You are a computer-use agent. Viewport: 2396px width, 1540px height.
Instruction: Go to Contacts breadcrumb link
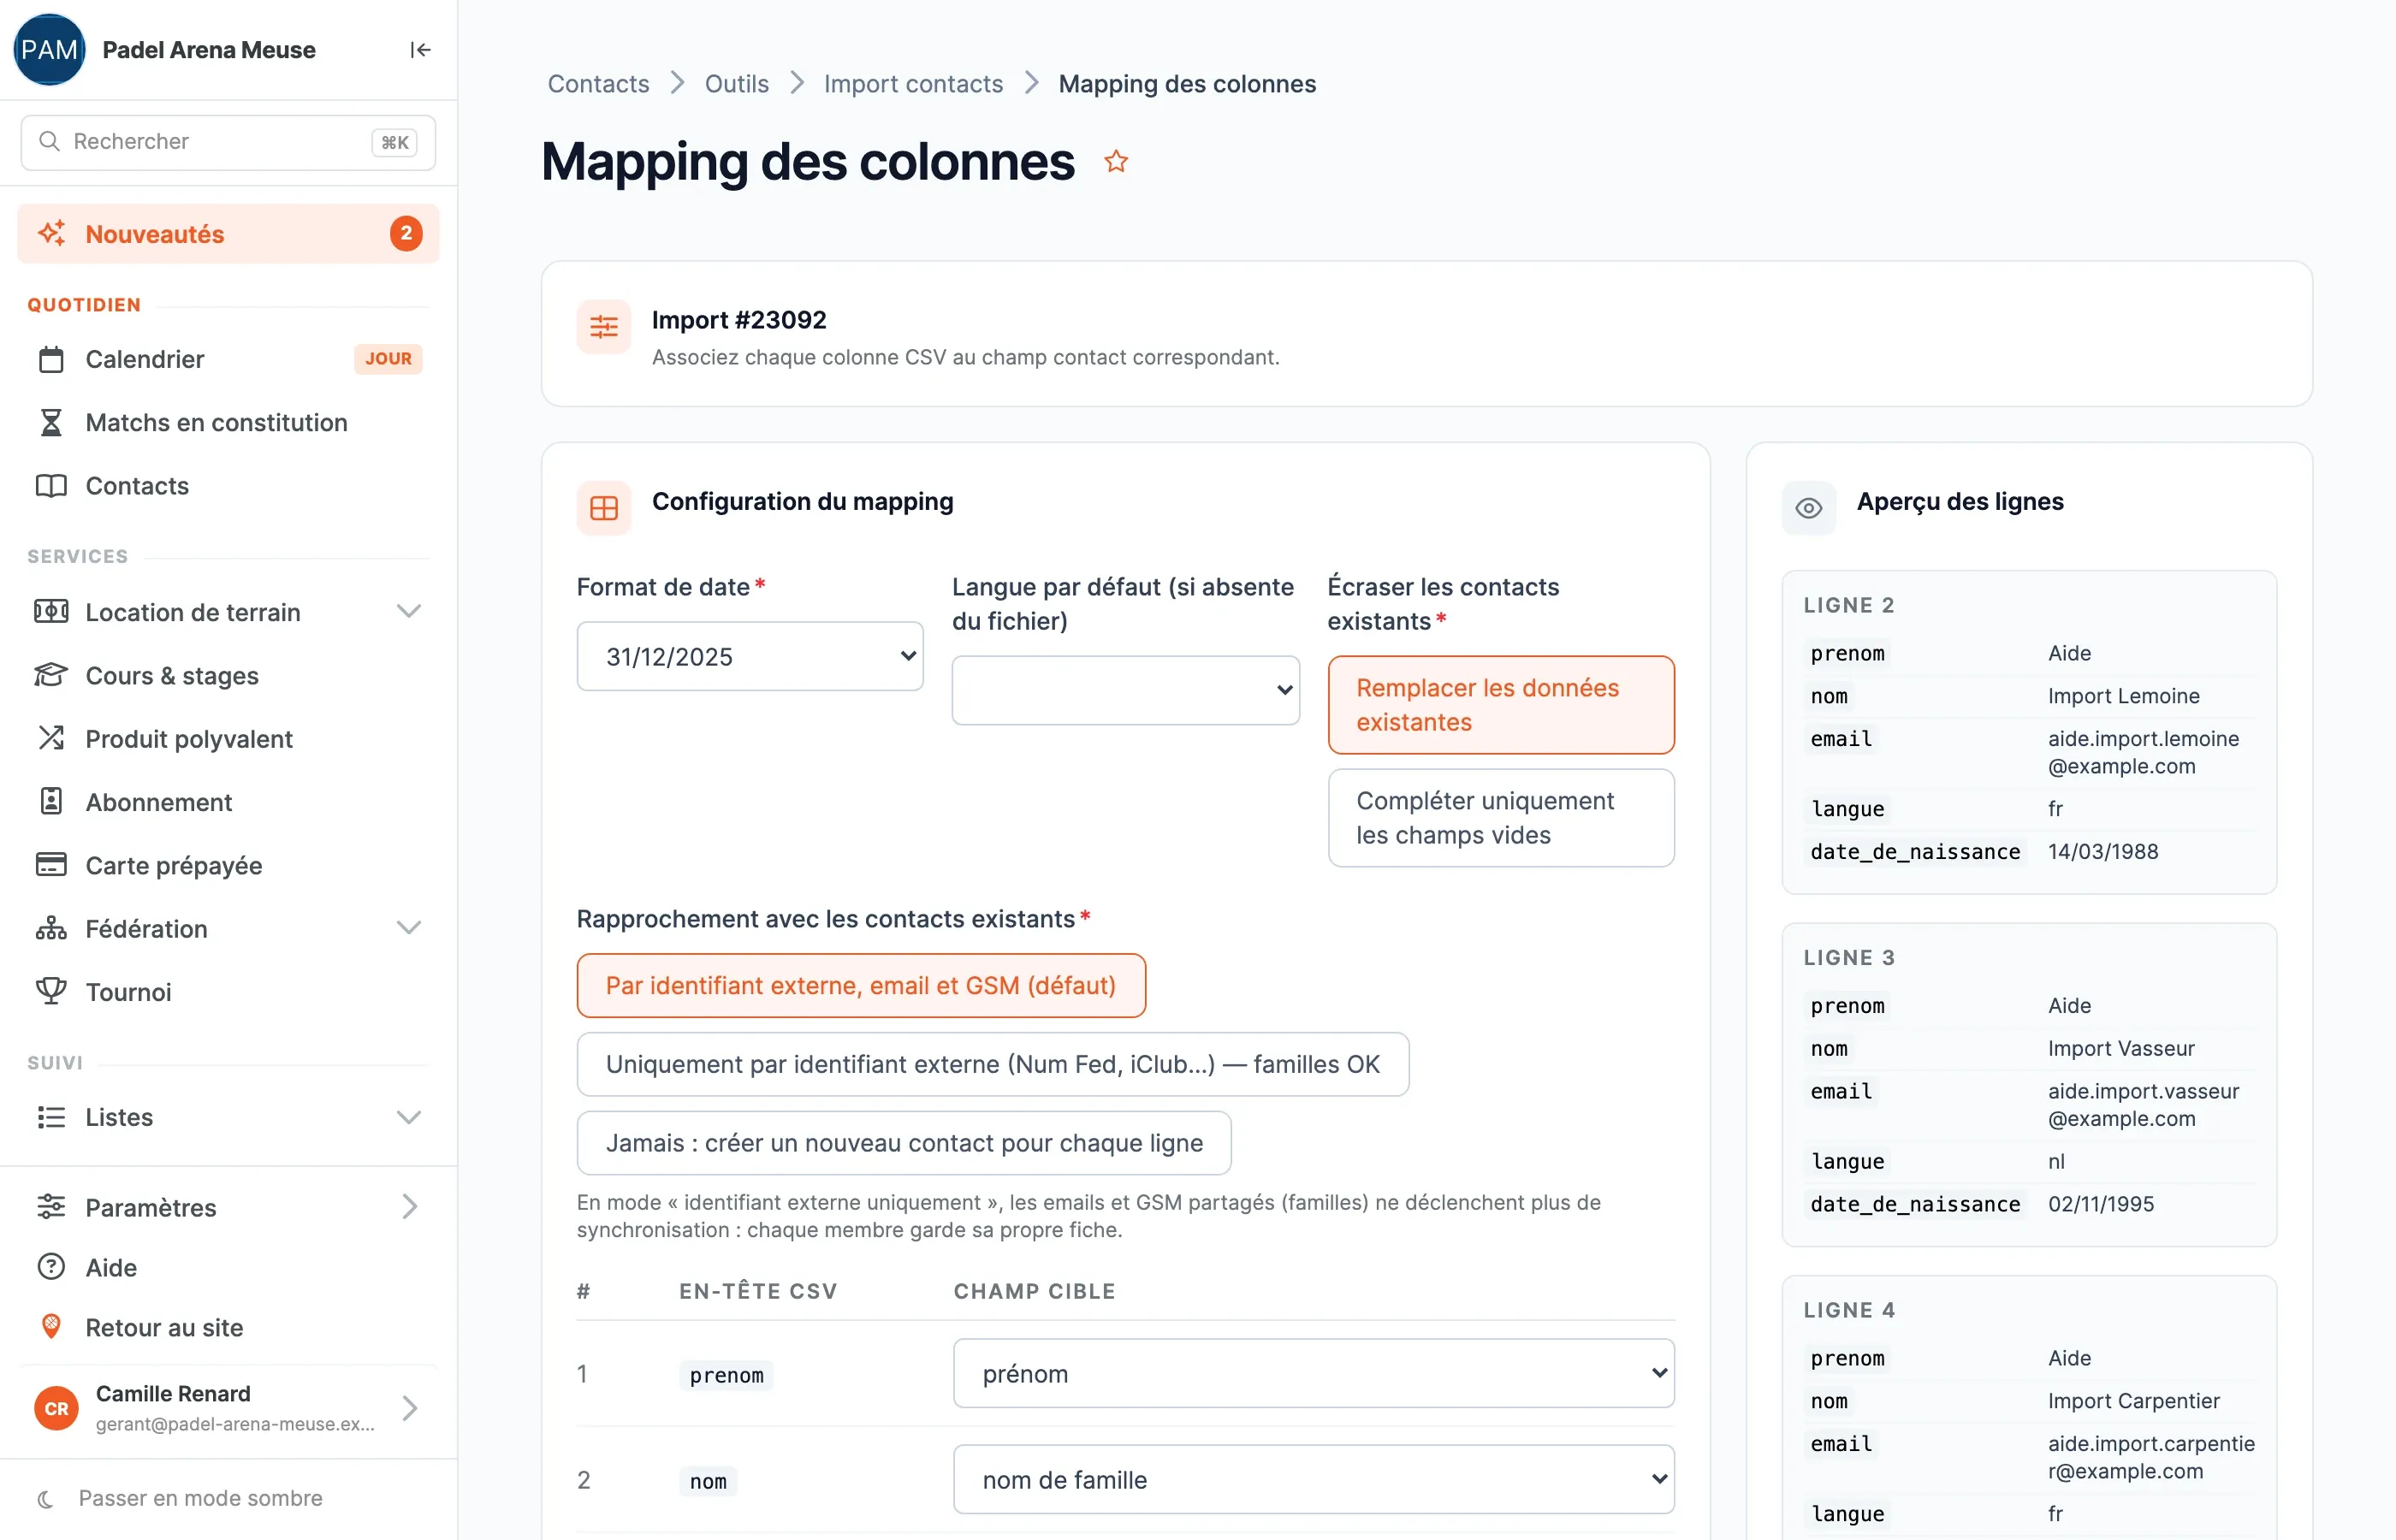[x=598, y=84]
